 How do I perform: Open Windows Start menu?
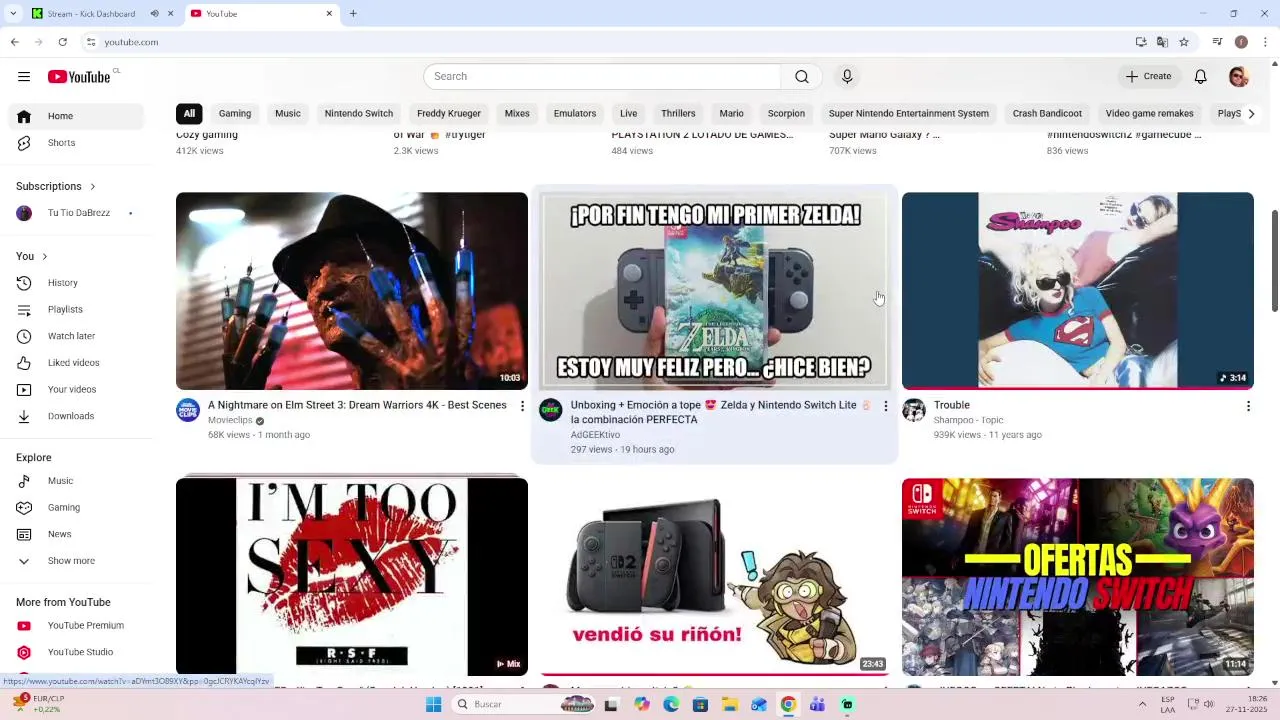(x=434, y=704)
